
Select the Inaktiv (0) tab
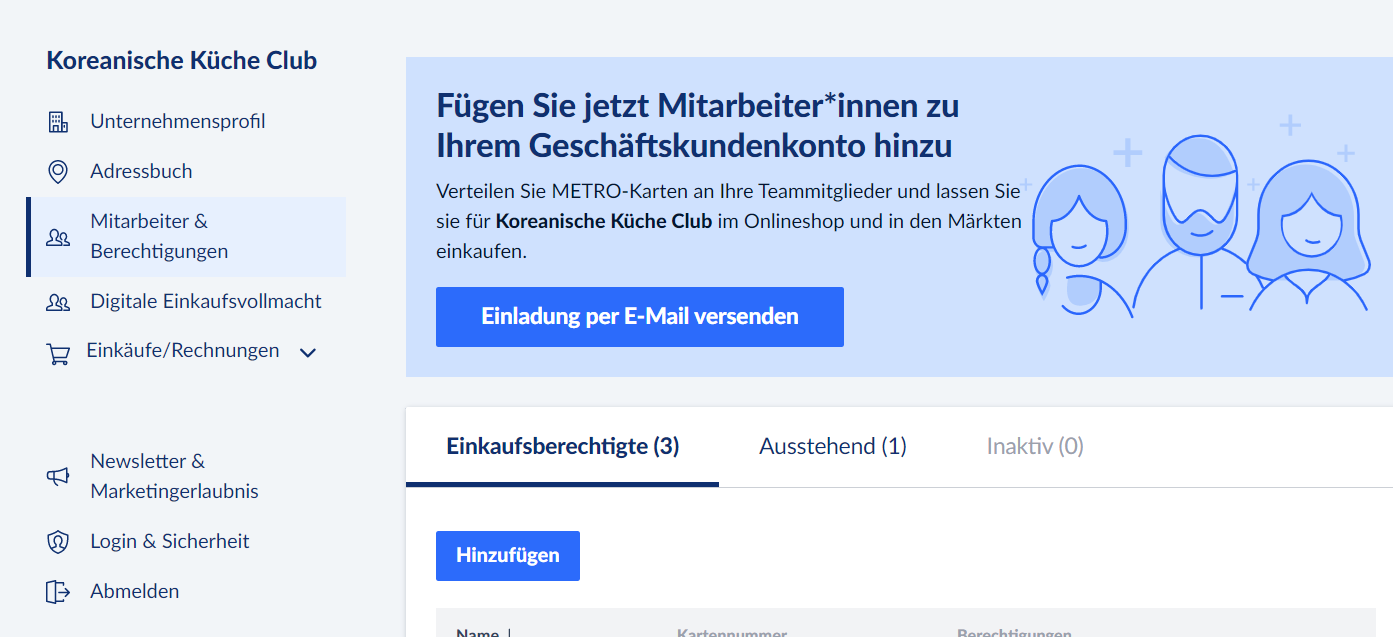[x=1035, y=446]
